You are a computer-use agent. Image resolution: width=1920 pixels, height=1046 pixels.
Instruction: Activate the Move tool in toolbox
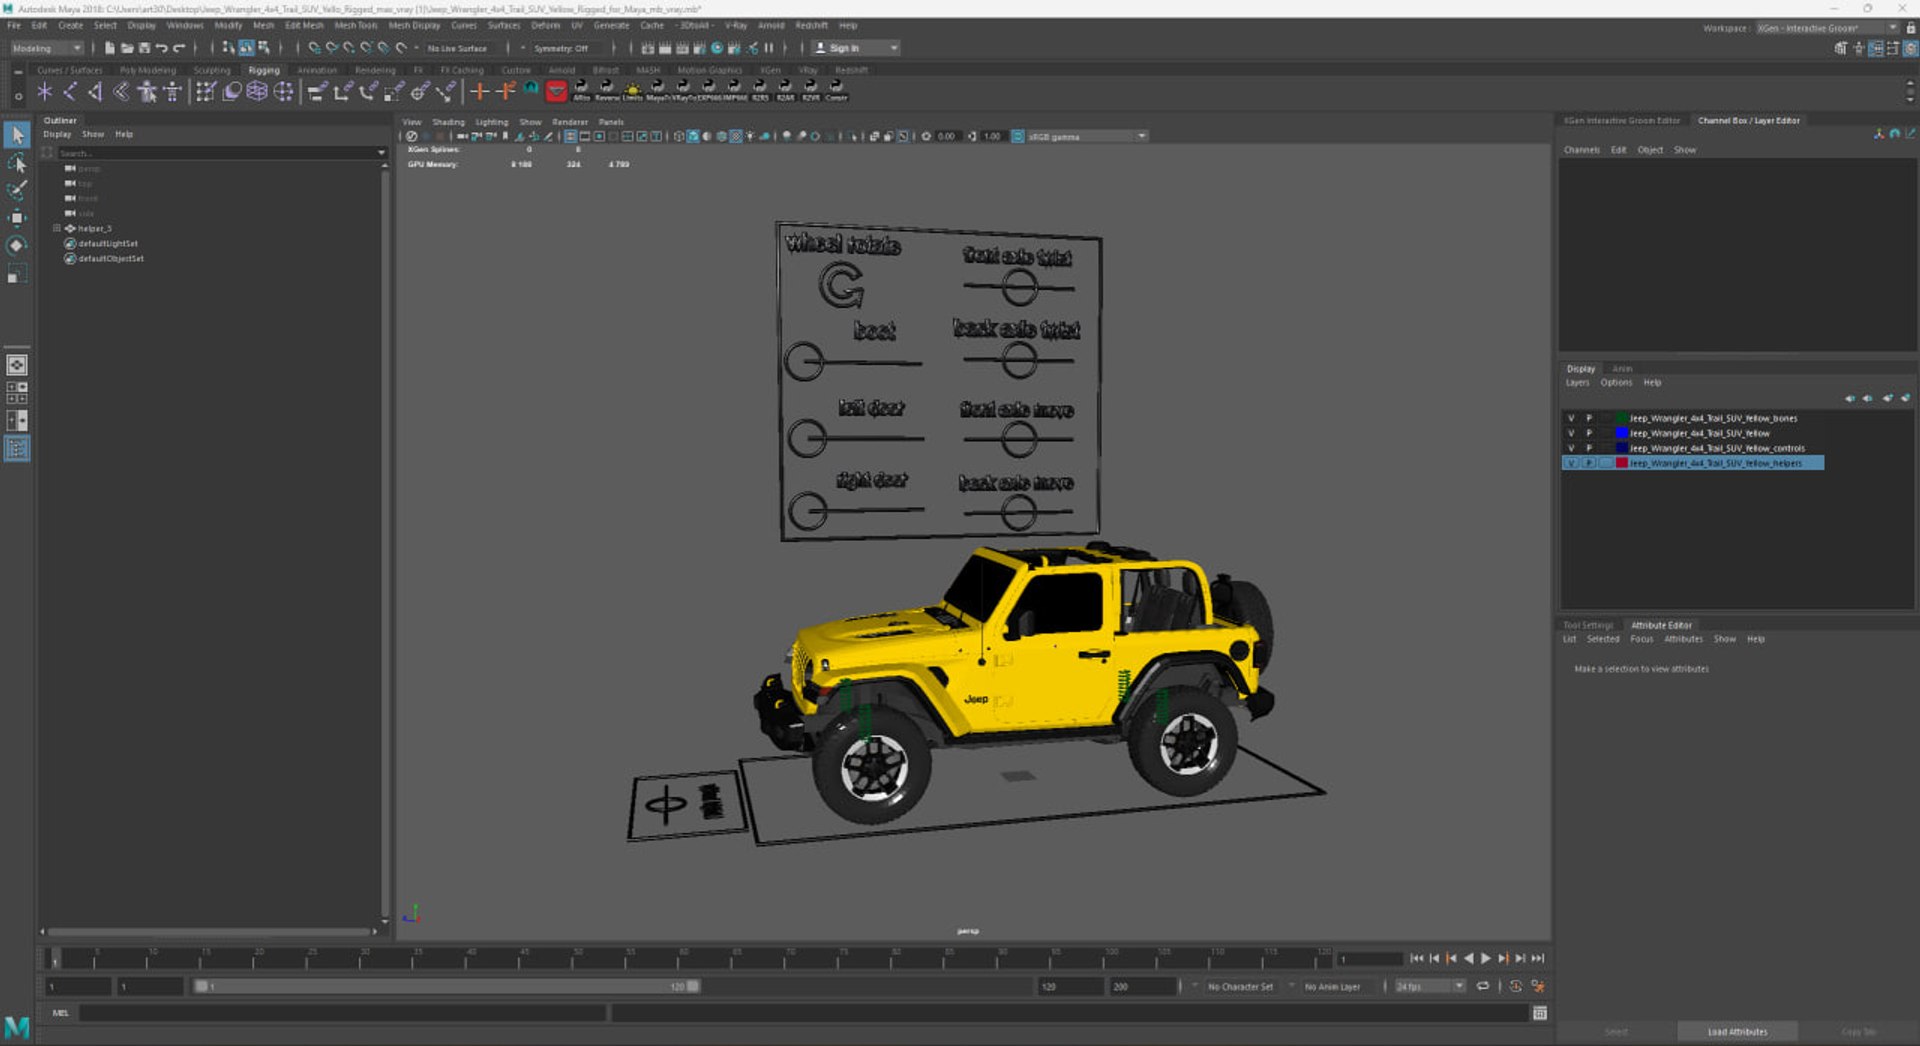click(x=17, y=217)
